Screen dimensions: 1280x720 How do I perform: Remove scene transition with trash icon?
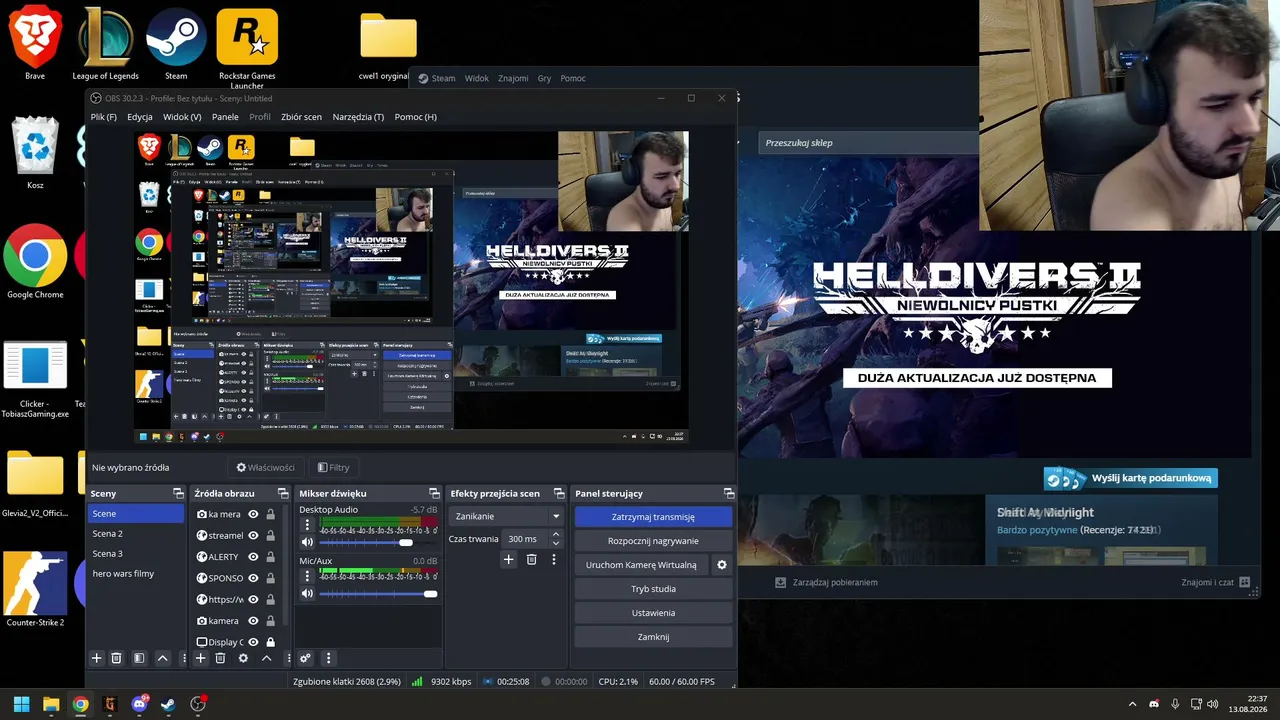(x=531, y=560)
